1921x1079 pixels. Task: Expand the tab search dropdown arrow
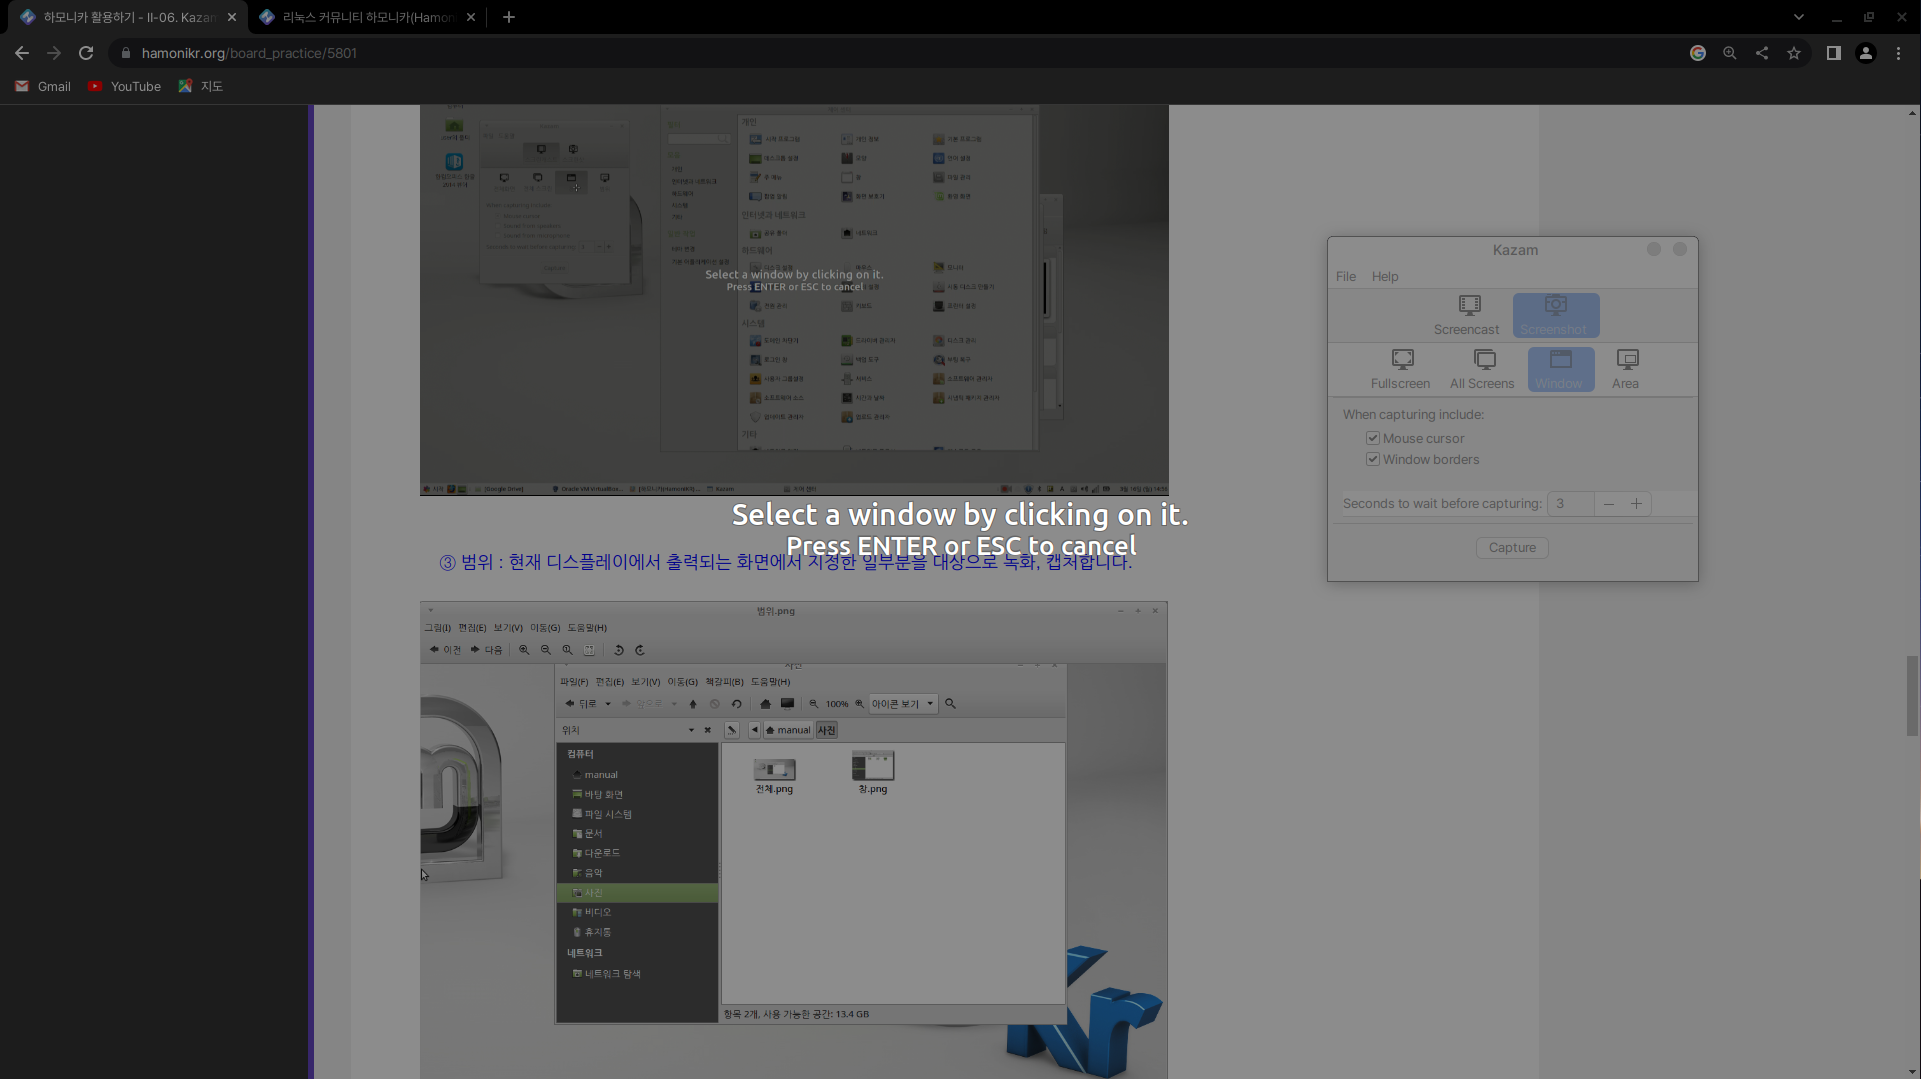click(x=1798, y=17)
